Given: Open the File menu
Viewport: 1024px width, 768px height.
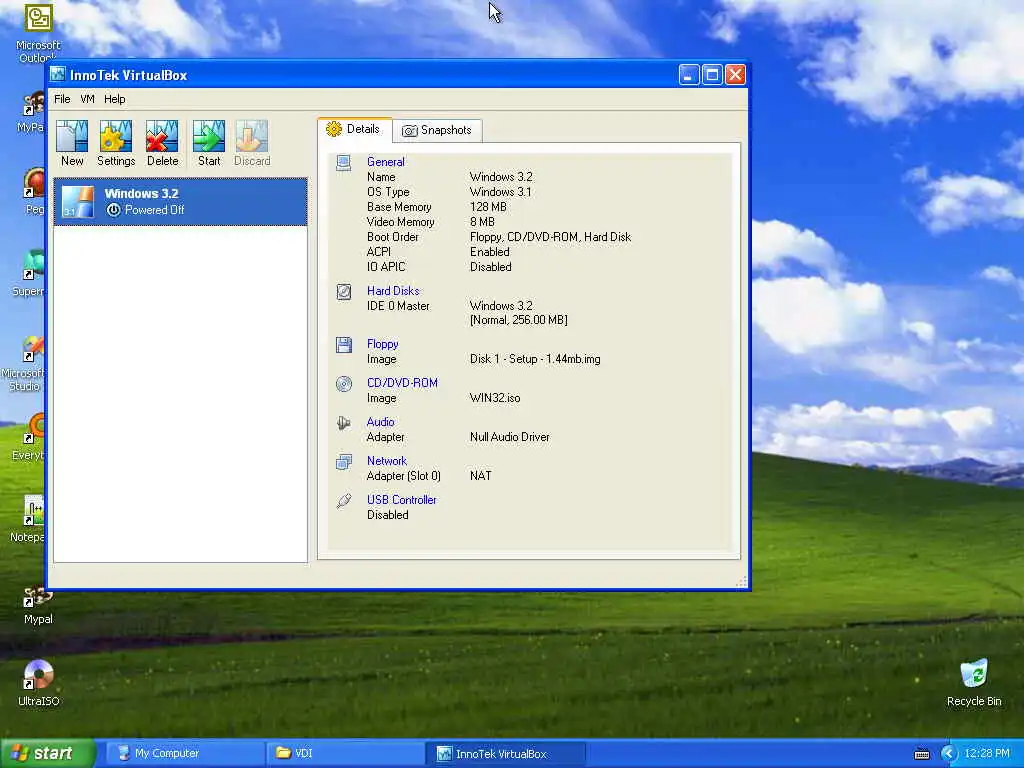Looking at the screenshot, I should [62, 99].
